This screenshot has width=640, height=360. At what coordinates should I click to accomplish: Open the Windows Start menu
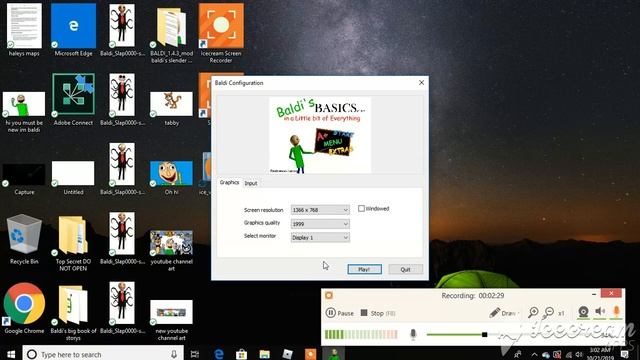pyautogui.click(x=11, y=354)
